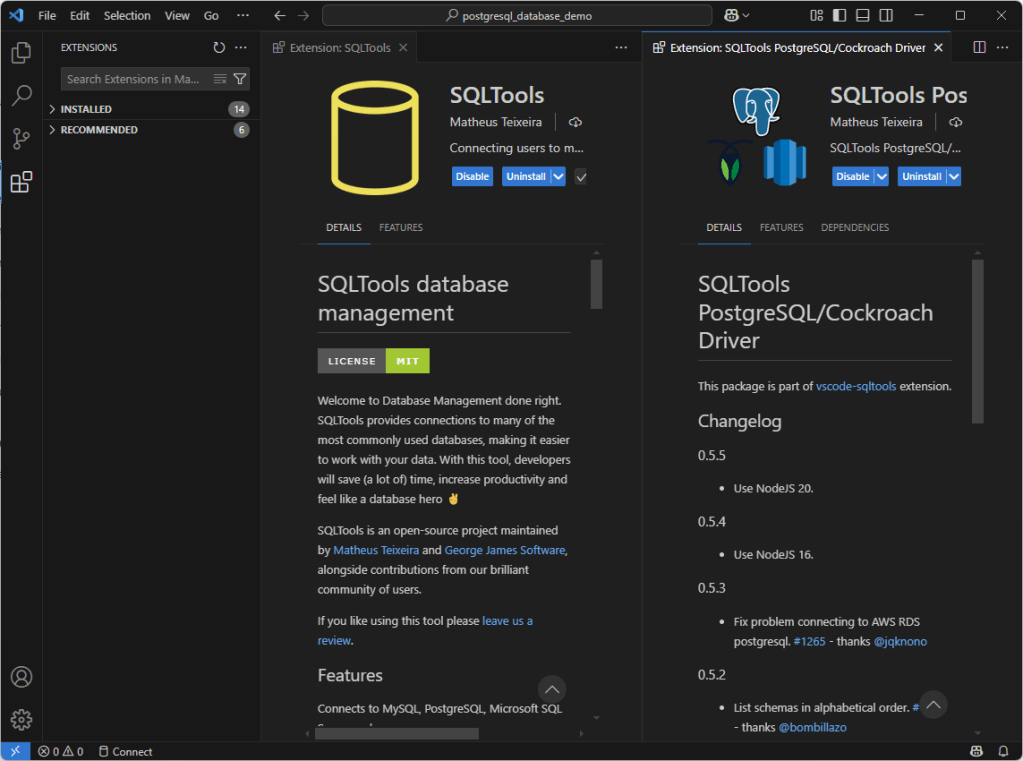
Task: Switch to the Dependencies tab
Action: coord(854,228)
